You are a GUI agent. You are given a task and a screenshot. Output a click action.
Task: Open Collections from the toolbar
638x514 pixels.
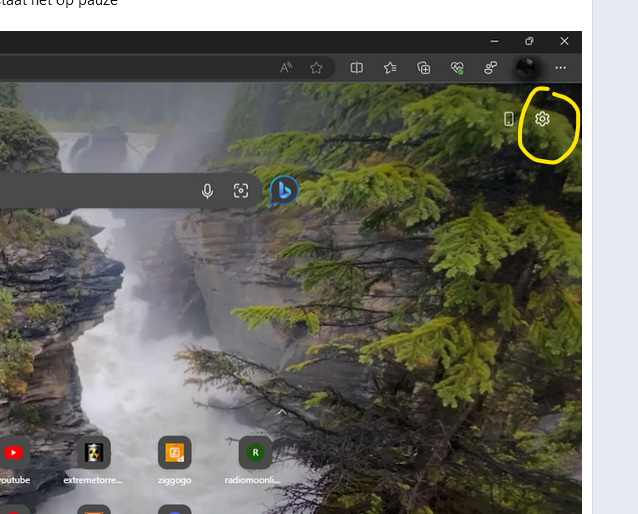click(424, 68)
